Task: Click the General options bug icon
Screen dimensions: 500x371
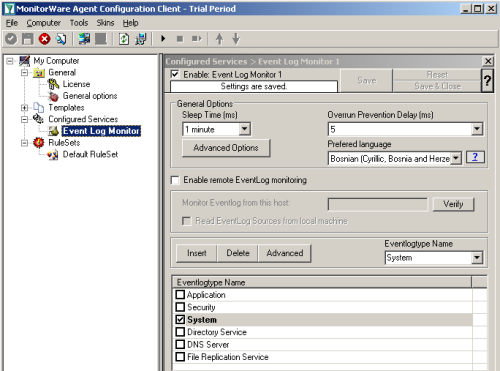Action: [x=53, y=96]
